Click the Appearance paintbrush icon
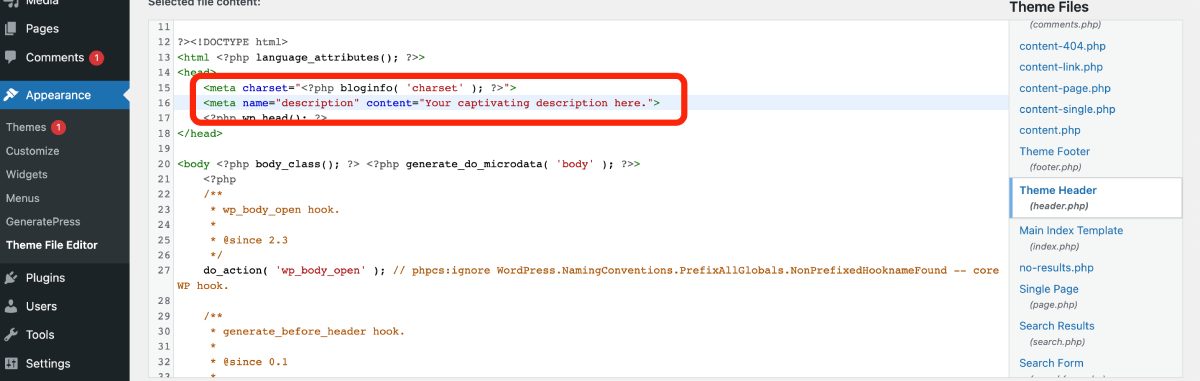Image resolution: width=1200 pixels, height=381 pixels. coord(11,95)
